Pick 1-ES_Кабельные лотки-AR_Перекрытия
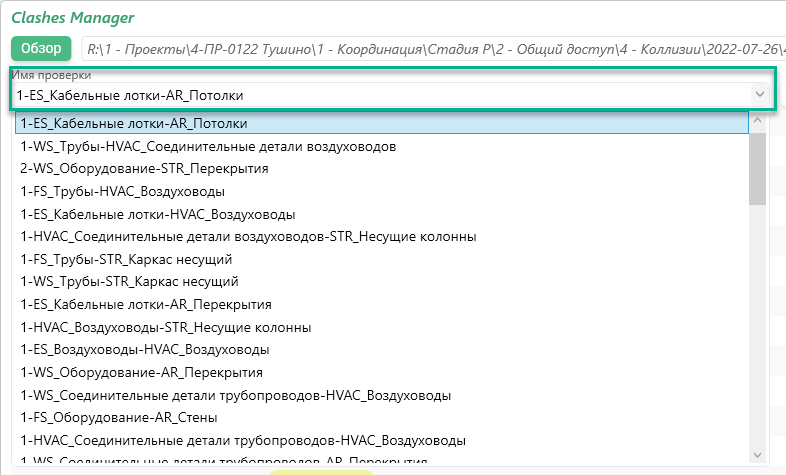The image size is (786, 475). [x=382, y=305]
